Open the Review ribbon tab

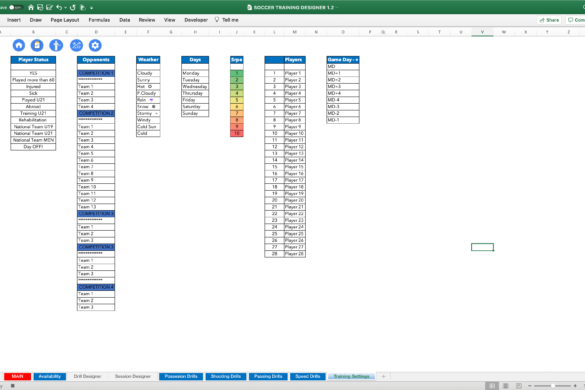click(147, 20)
